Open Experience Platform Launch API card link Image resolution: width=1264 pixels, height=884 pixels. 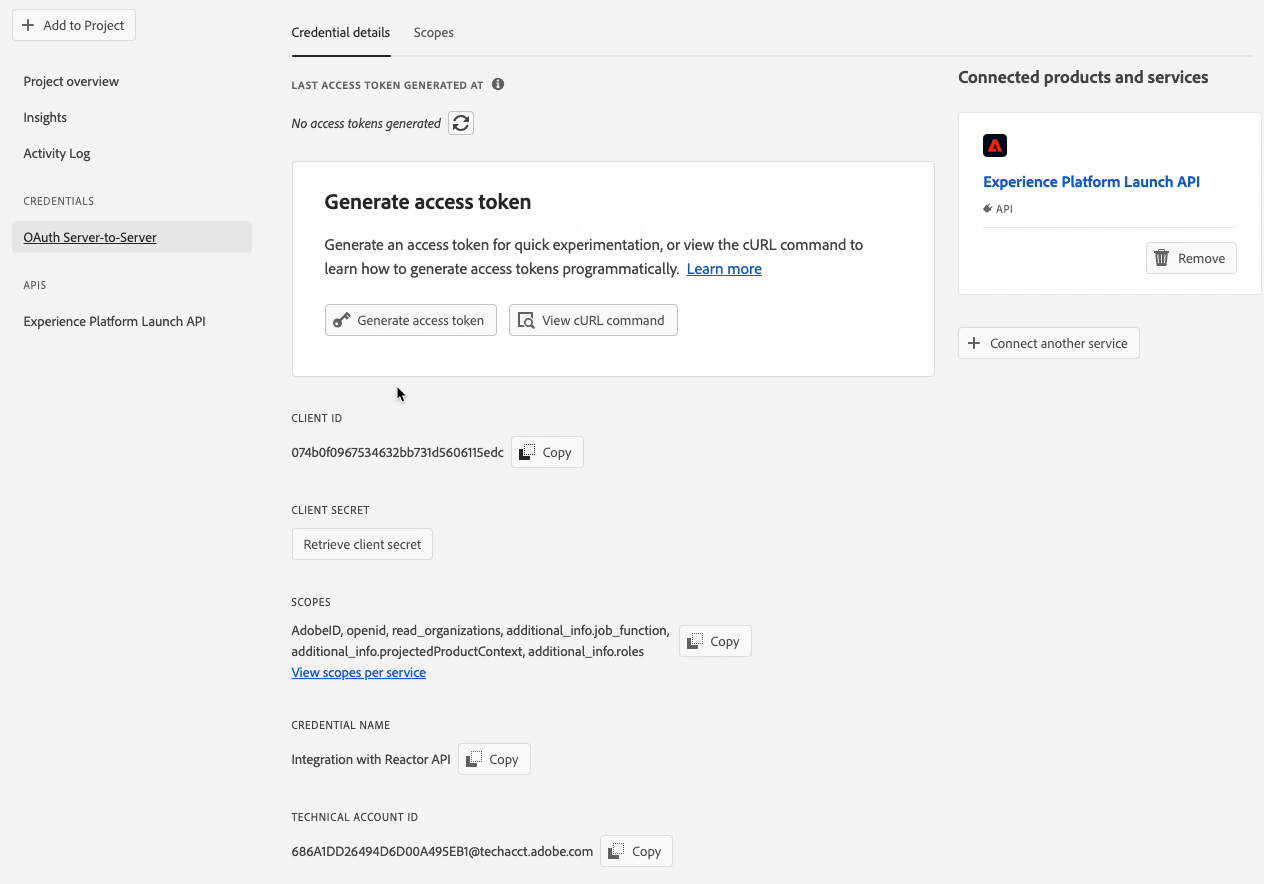(1091, 182)
